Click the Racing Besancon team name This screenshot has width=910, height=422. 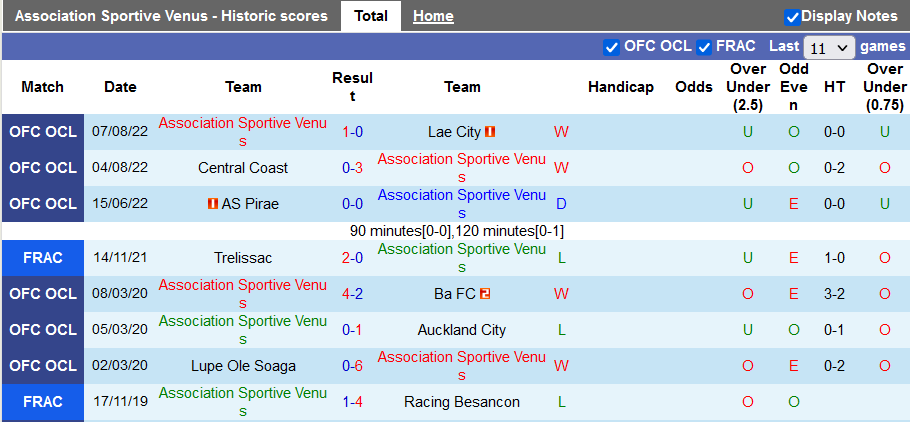[462, 402]
